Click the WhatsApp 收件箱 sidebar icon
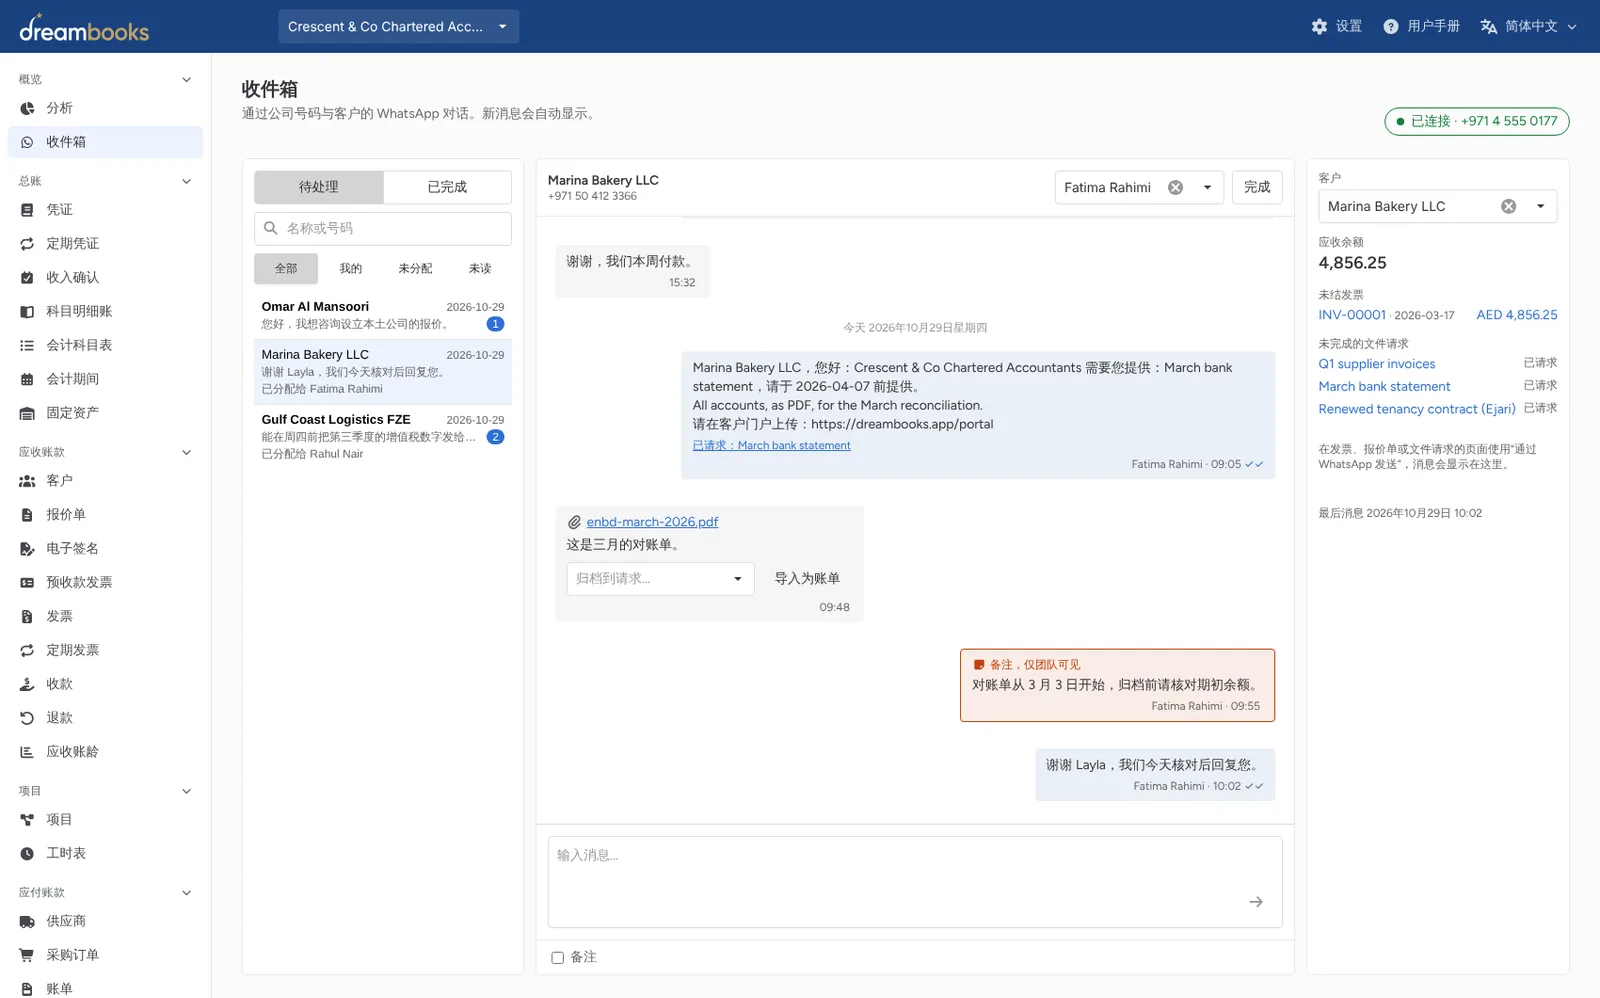The image size is (1600, 998). [27, 142]
